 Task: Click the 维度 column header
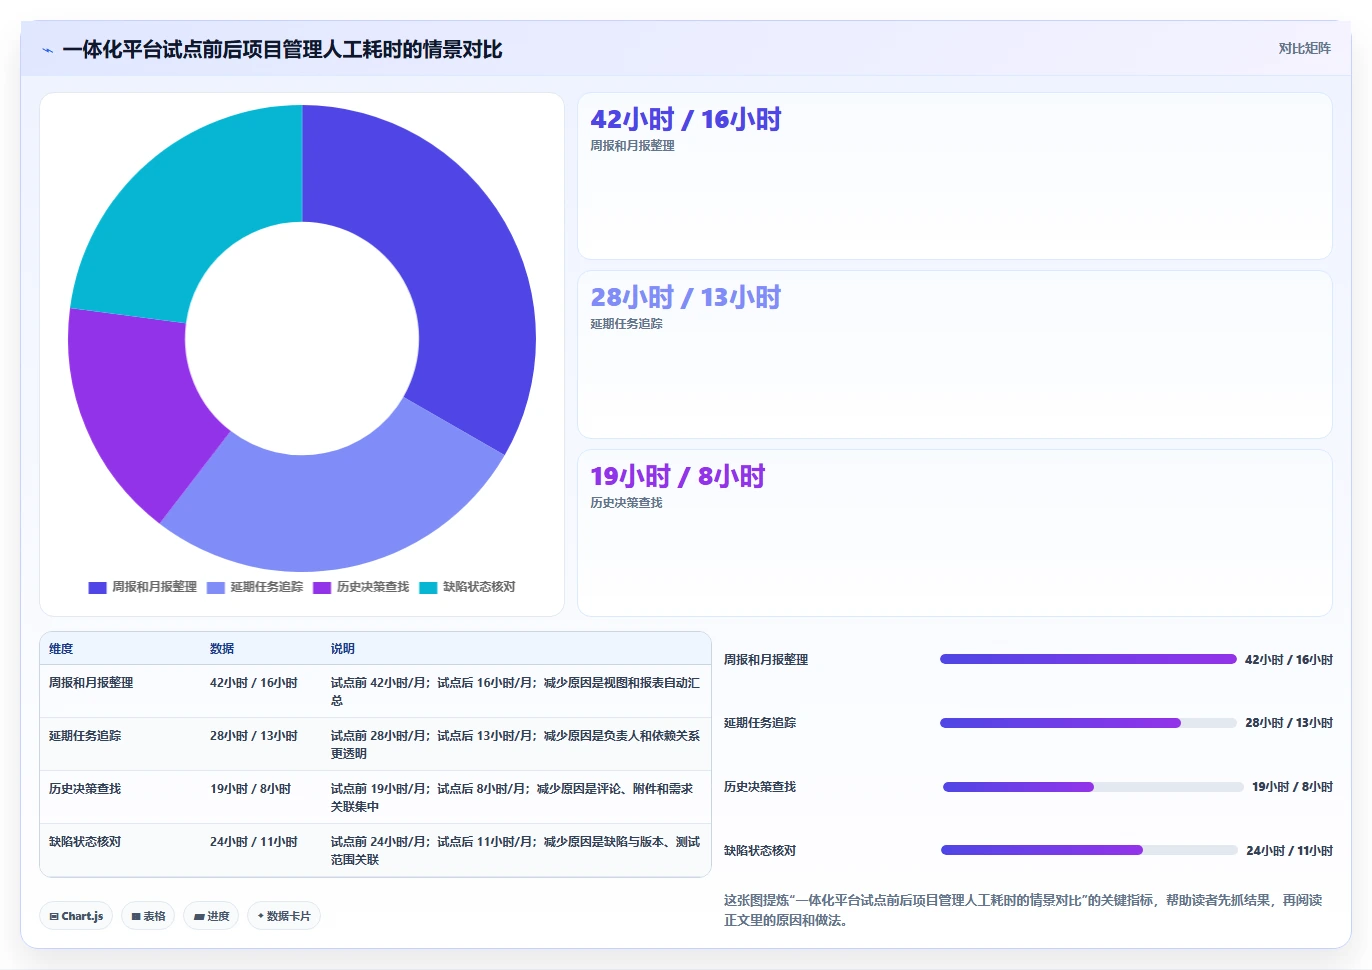[x=61, y=649]
